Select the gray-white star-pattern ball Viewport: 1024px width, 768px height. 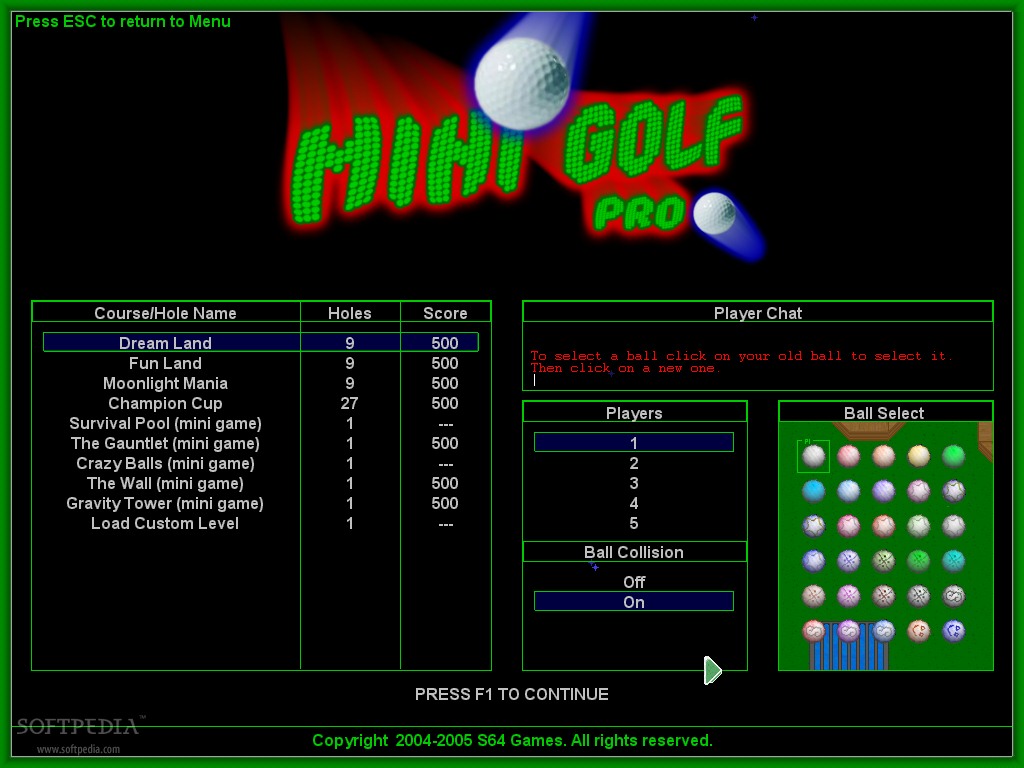(x=953, y=526)
